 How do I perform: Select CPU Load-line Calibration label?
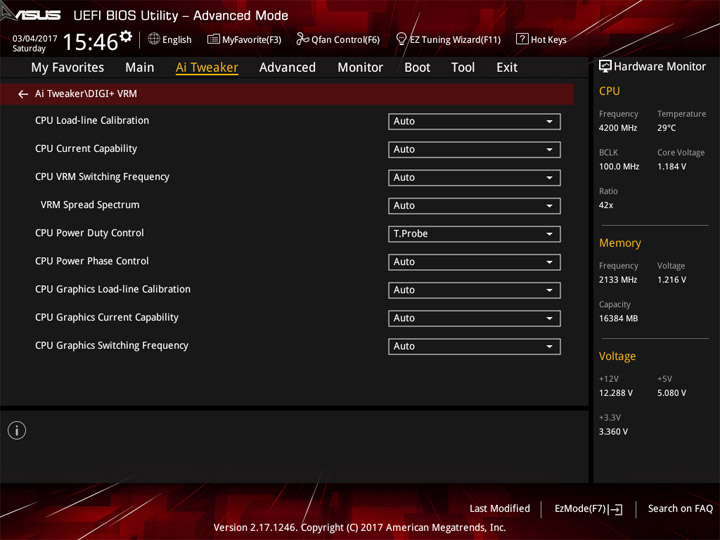pyautogui.click(x=92, y=121)
